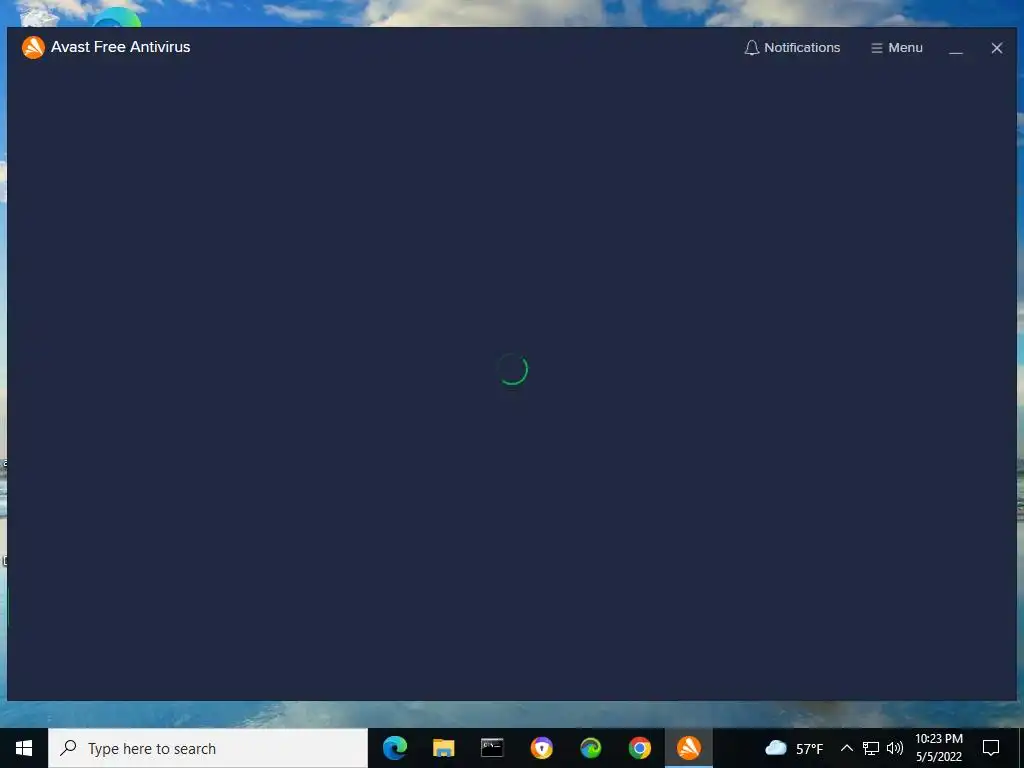Viewport: 1024px width, 768px height.
Task: Open File Explorer from the taskbar
Action: click(443, 748)
